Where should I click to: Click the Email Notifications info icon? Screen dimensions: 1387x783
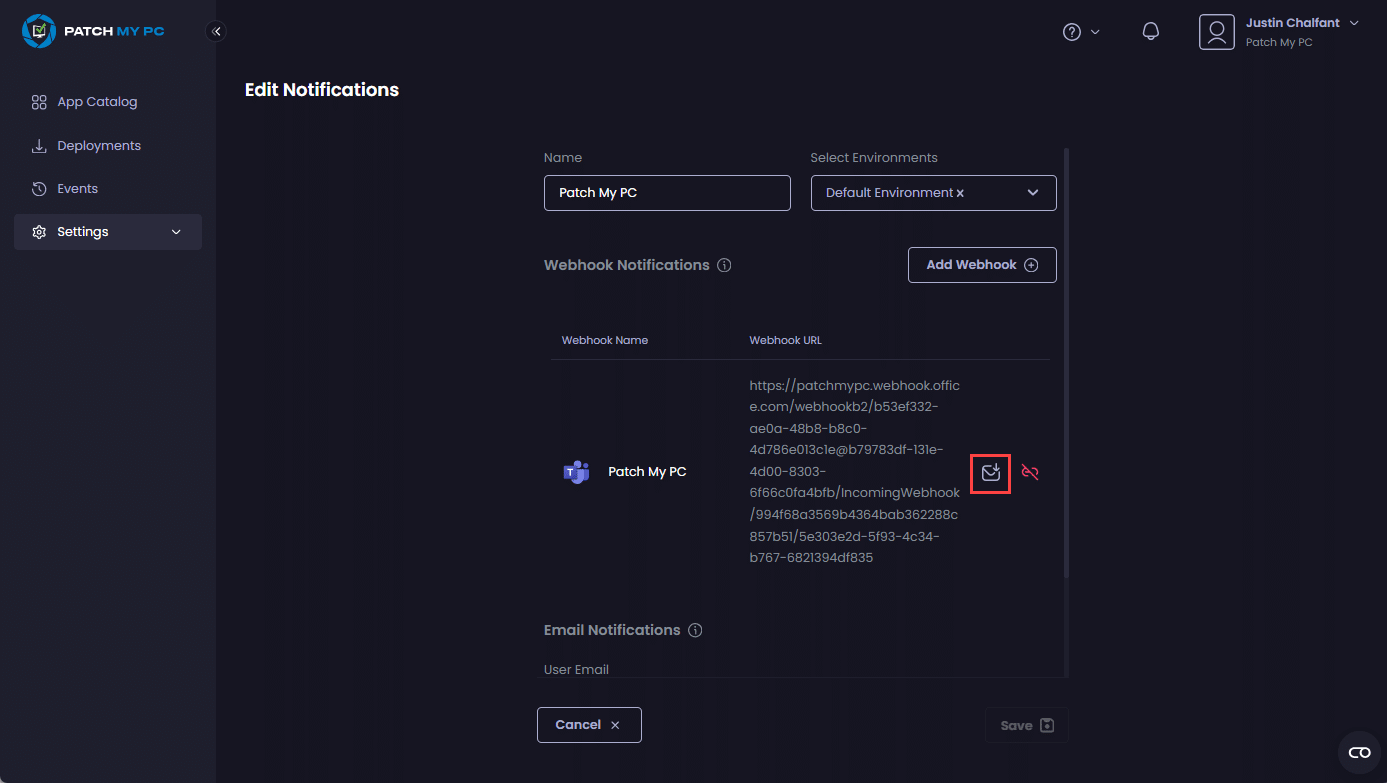click(696, 630)
